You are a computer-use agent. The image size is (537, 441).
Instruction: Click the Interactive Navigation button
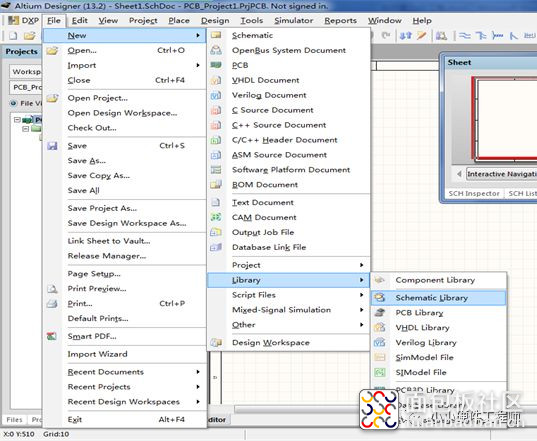click(501, 174)
